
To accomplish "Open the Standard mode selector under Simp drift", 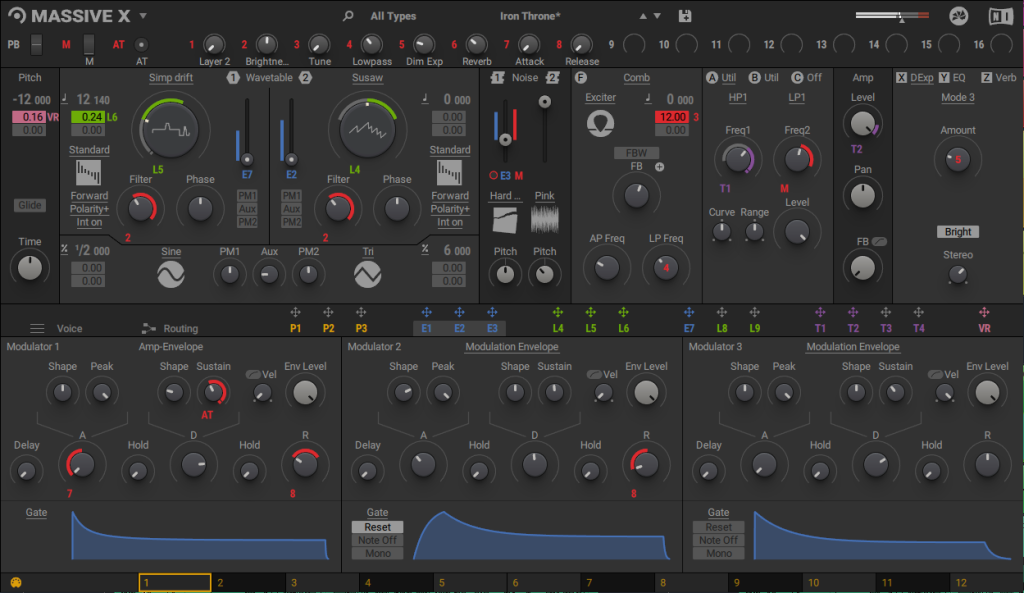I will point(89,149).
